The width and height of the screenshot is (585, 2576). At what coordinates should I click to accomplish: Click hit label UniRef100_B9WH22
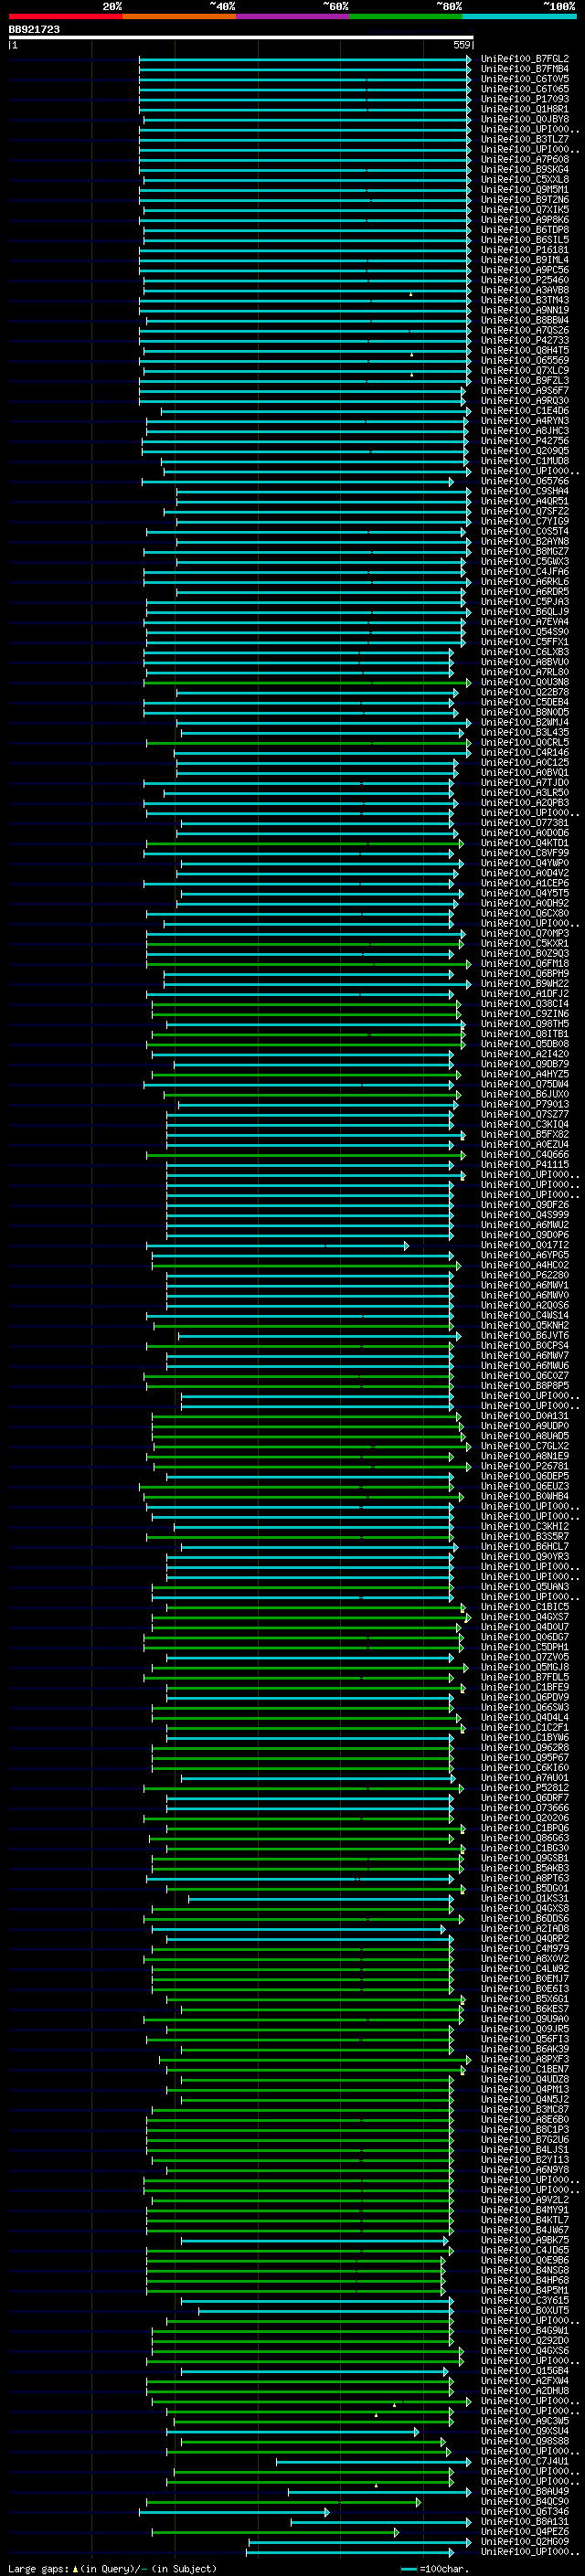coord(525,984)
